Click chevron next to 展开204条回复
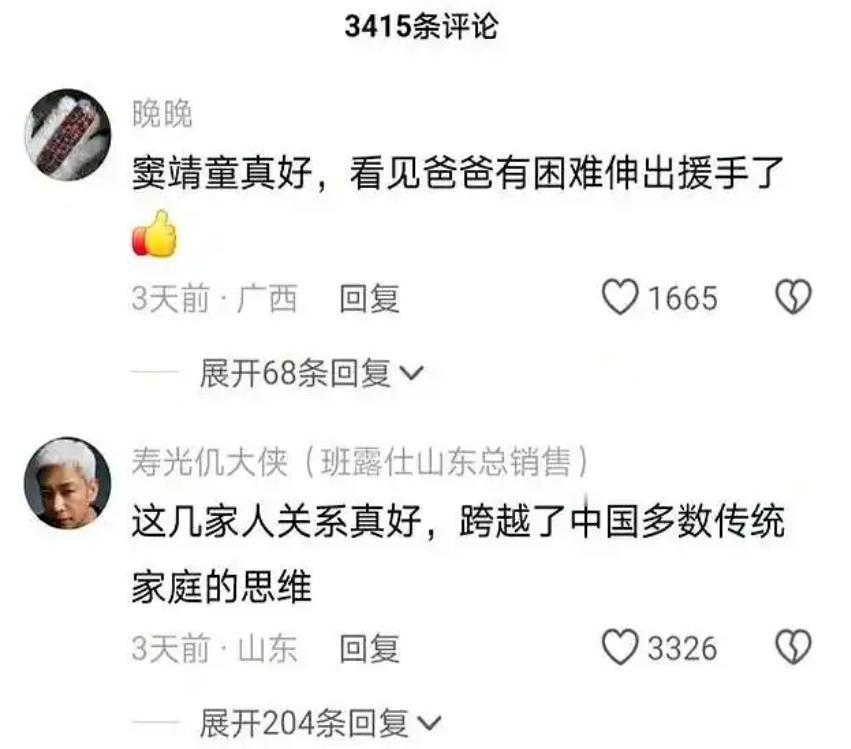The image size is (851, 749). (429, 723)
